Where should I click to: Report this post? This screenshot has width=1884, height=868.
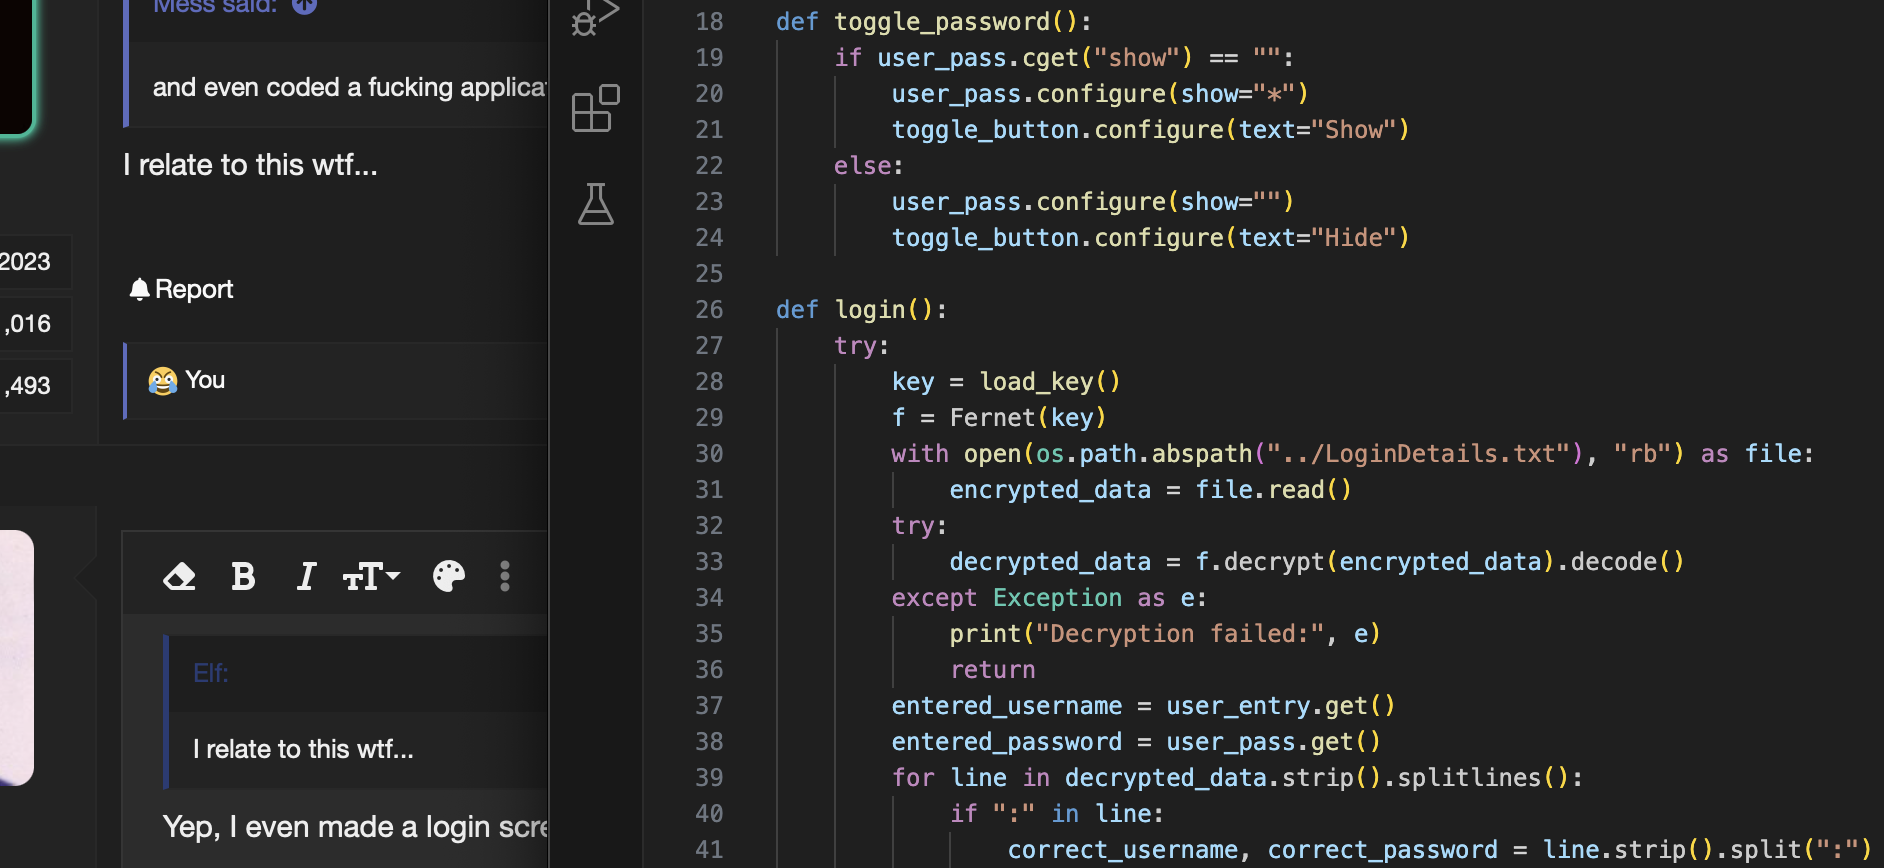click(x=193, y=289)
